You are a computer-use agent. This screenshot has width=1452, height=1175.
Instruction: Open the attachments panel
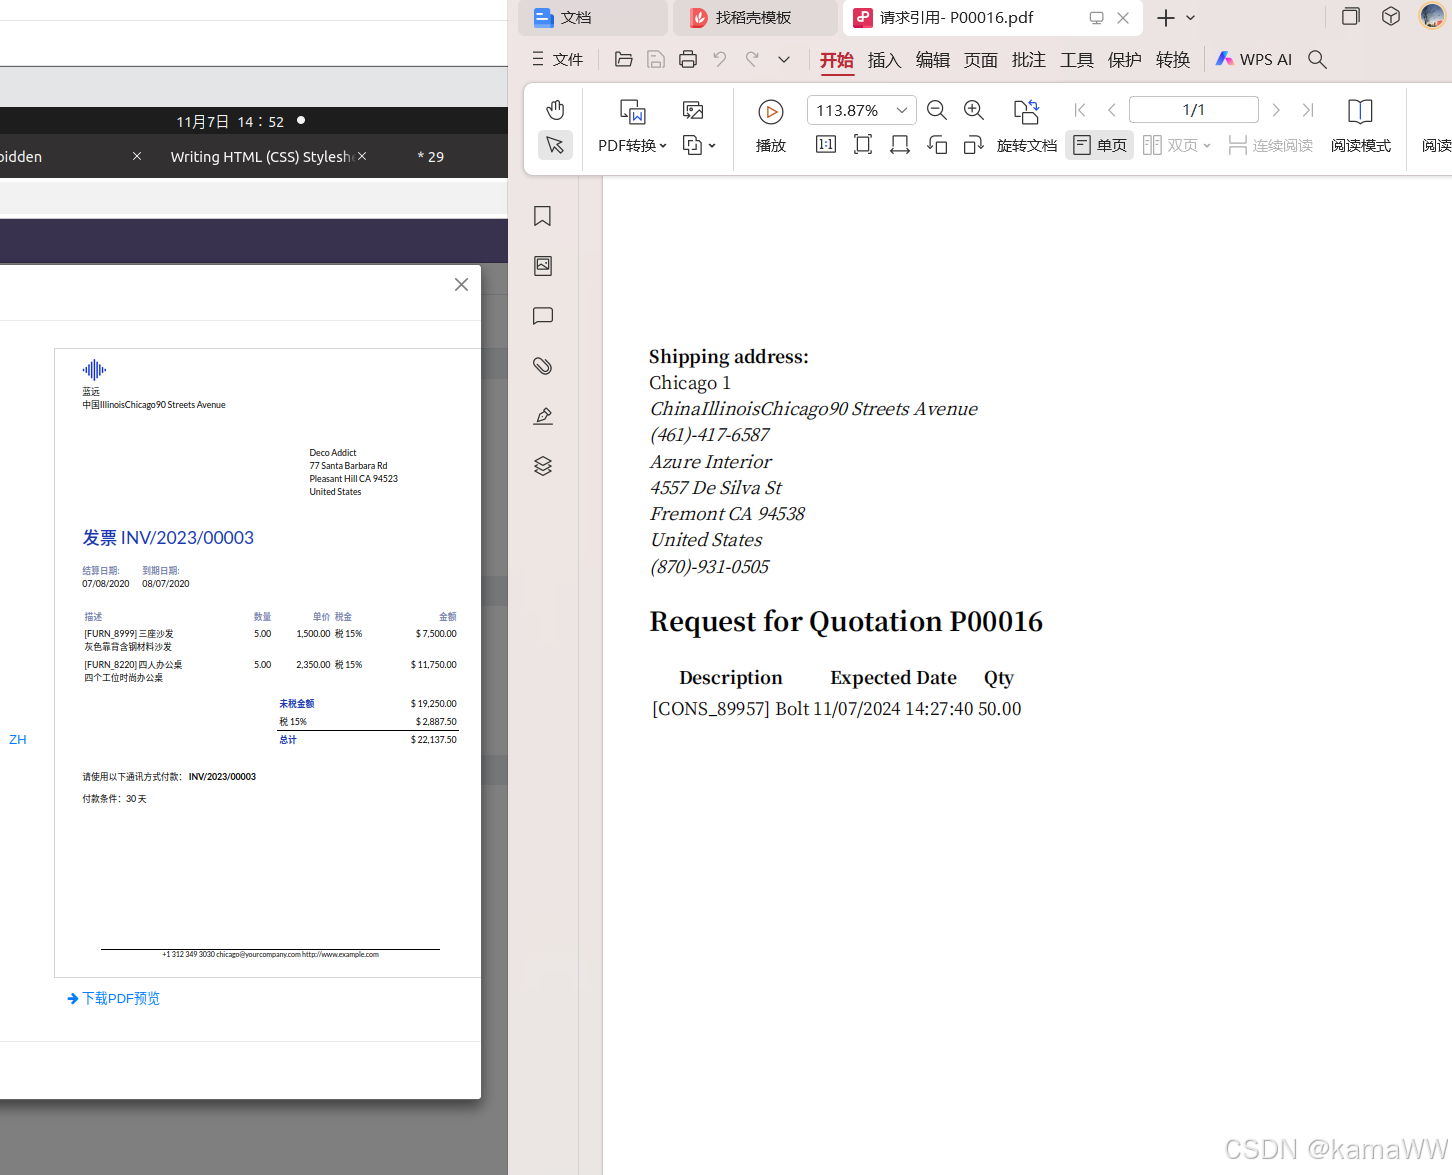coord(542,366)
